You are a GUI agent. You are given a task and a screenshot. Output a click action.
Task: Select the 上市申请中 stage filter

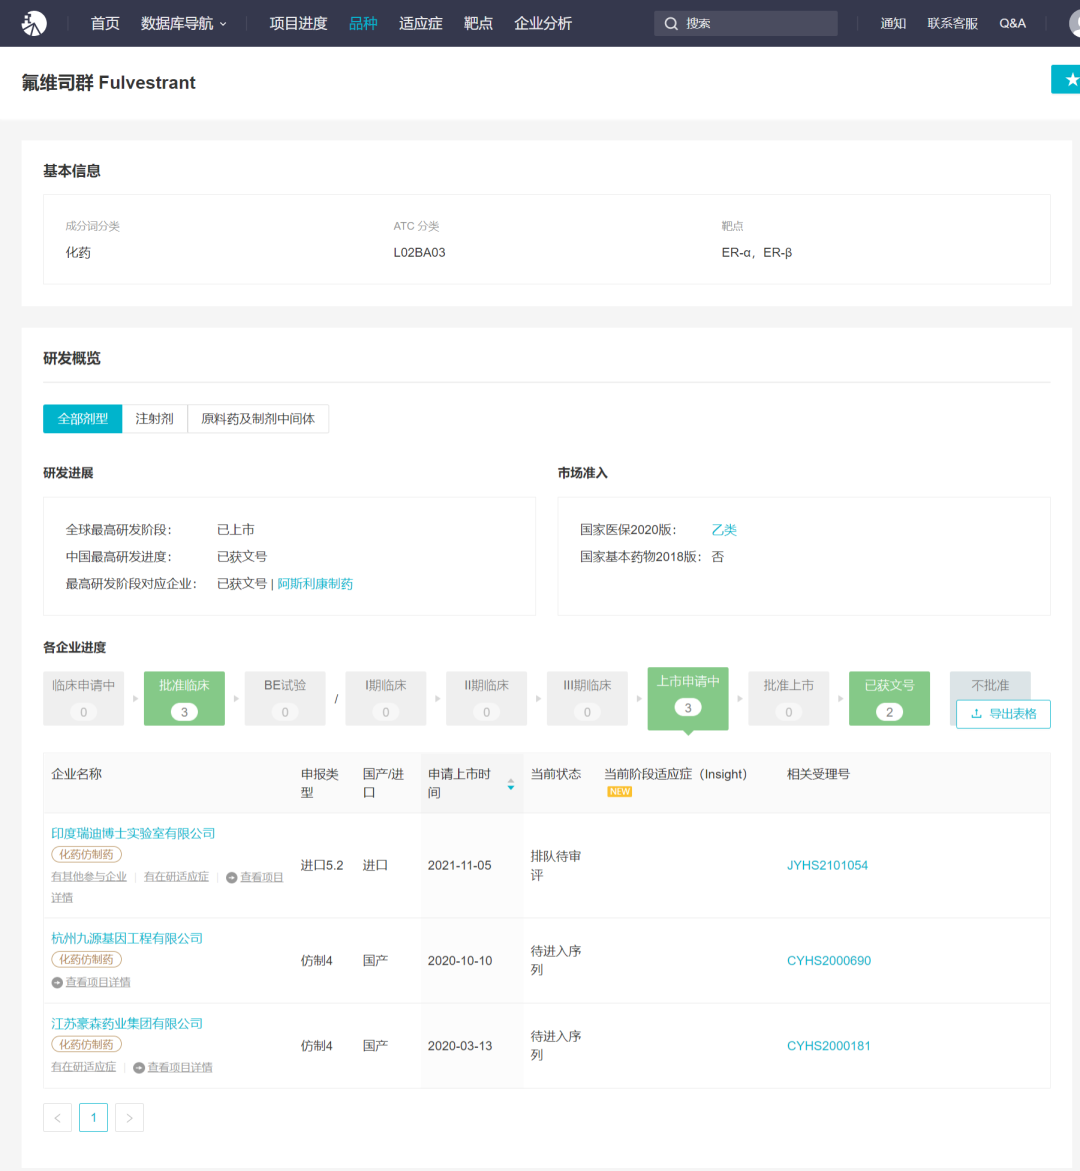tap(688, 697)
